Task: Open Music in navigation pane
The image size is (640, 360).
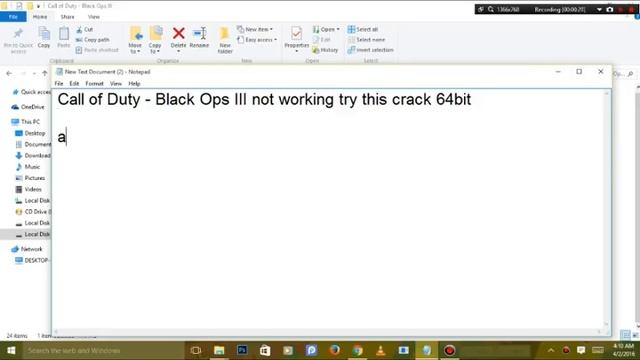Action: (28, 167)
